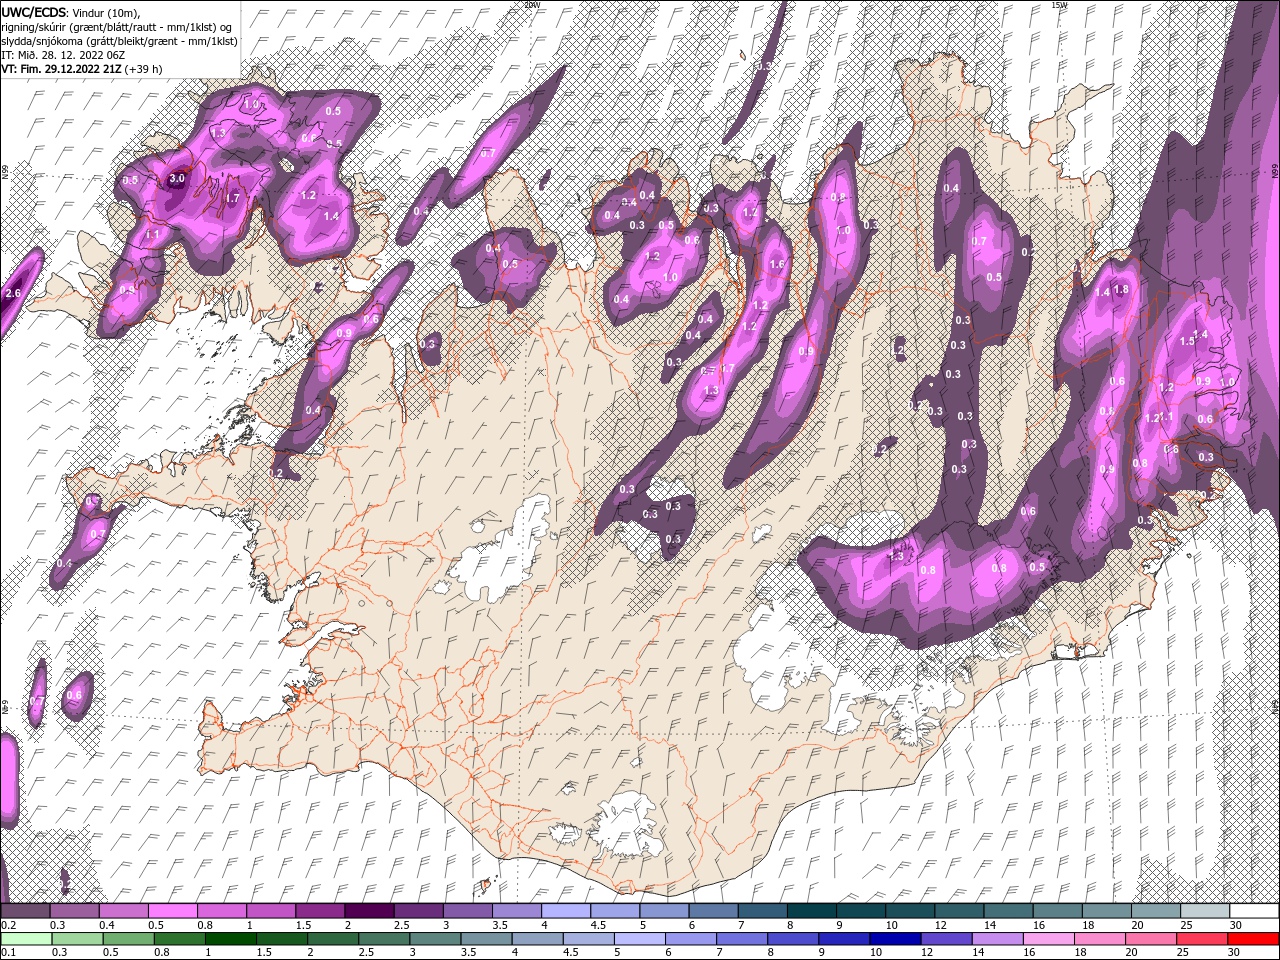Click the 'UWC/ECDS' title text

coord(34,11)
